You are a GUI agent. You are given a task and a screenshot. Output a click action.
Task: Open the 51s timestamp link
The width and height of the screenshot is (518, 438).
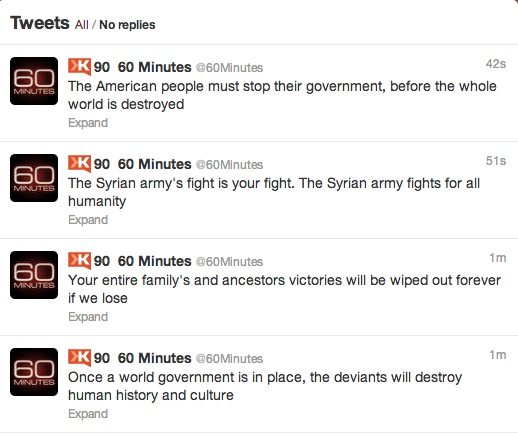(x=496, y=161)
